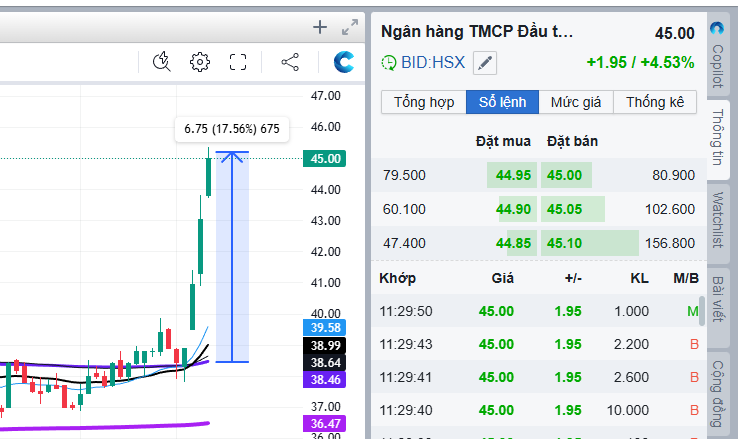
Task: Click bid volume 60.100
Action: tap(404, 209)
